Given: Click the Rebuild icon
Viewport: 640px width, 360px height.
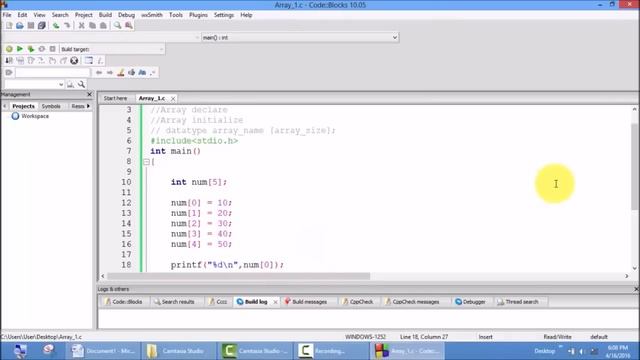Looking at the screenshot, I should [x=42, y=49].
